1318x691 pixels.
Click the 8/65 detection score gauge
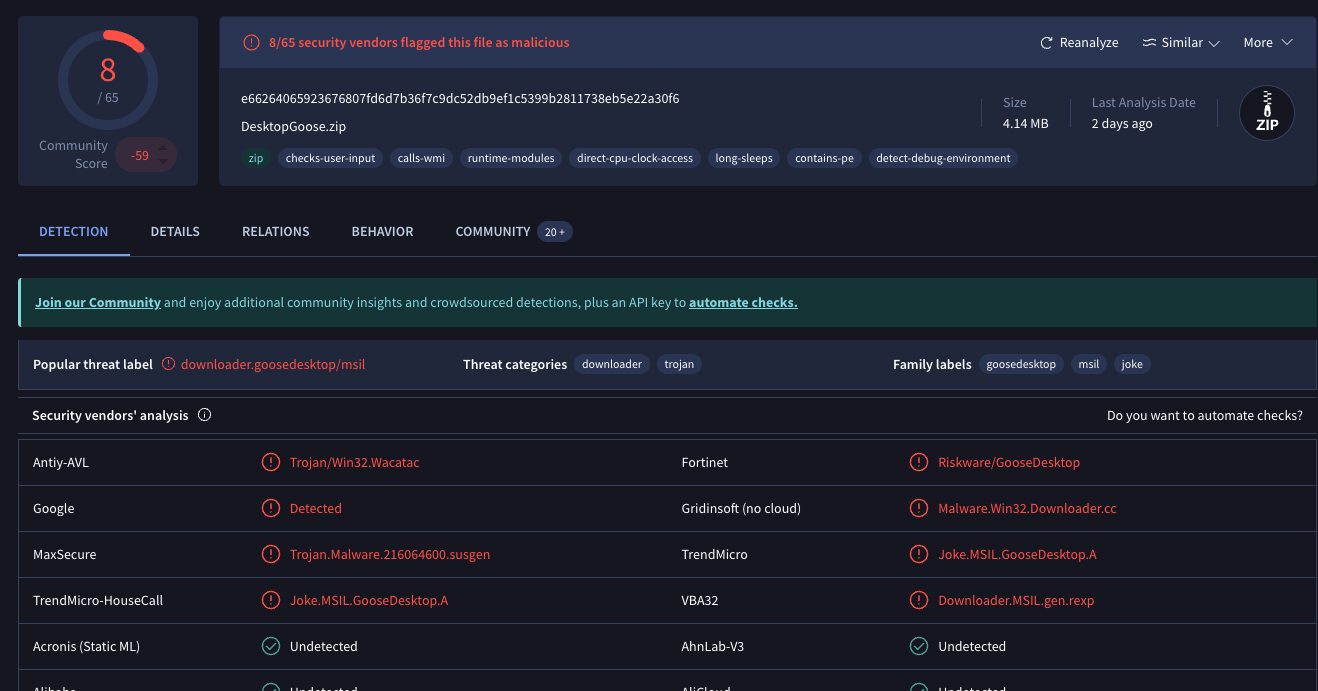pyautogui.click(x=108, y=80)
